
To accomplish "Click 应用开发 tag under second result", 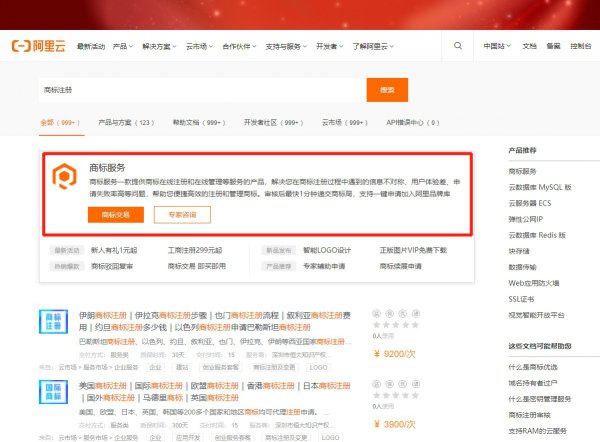I will (x=188, y=437).
